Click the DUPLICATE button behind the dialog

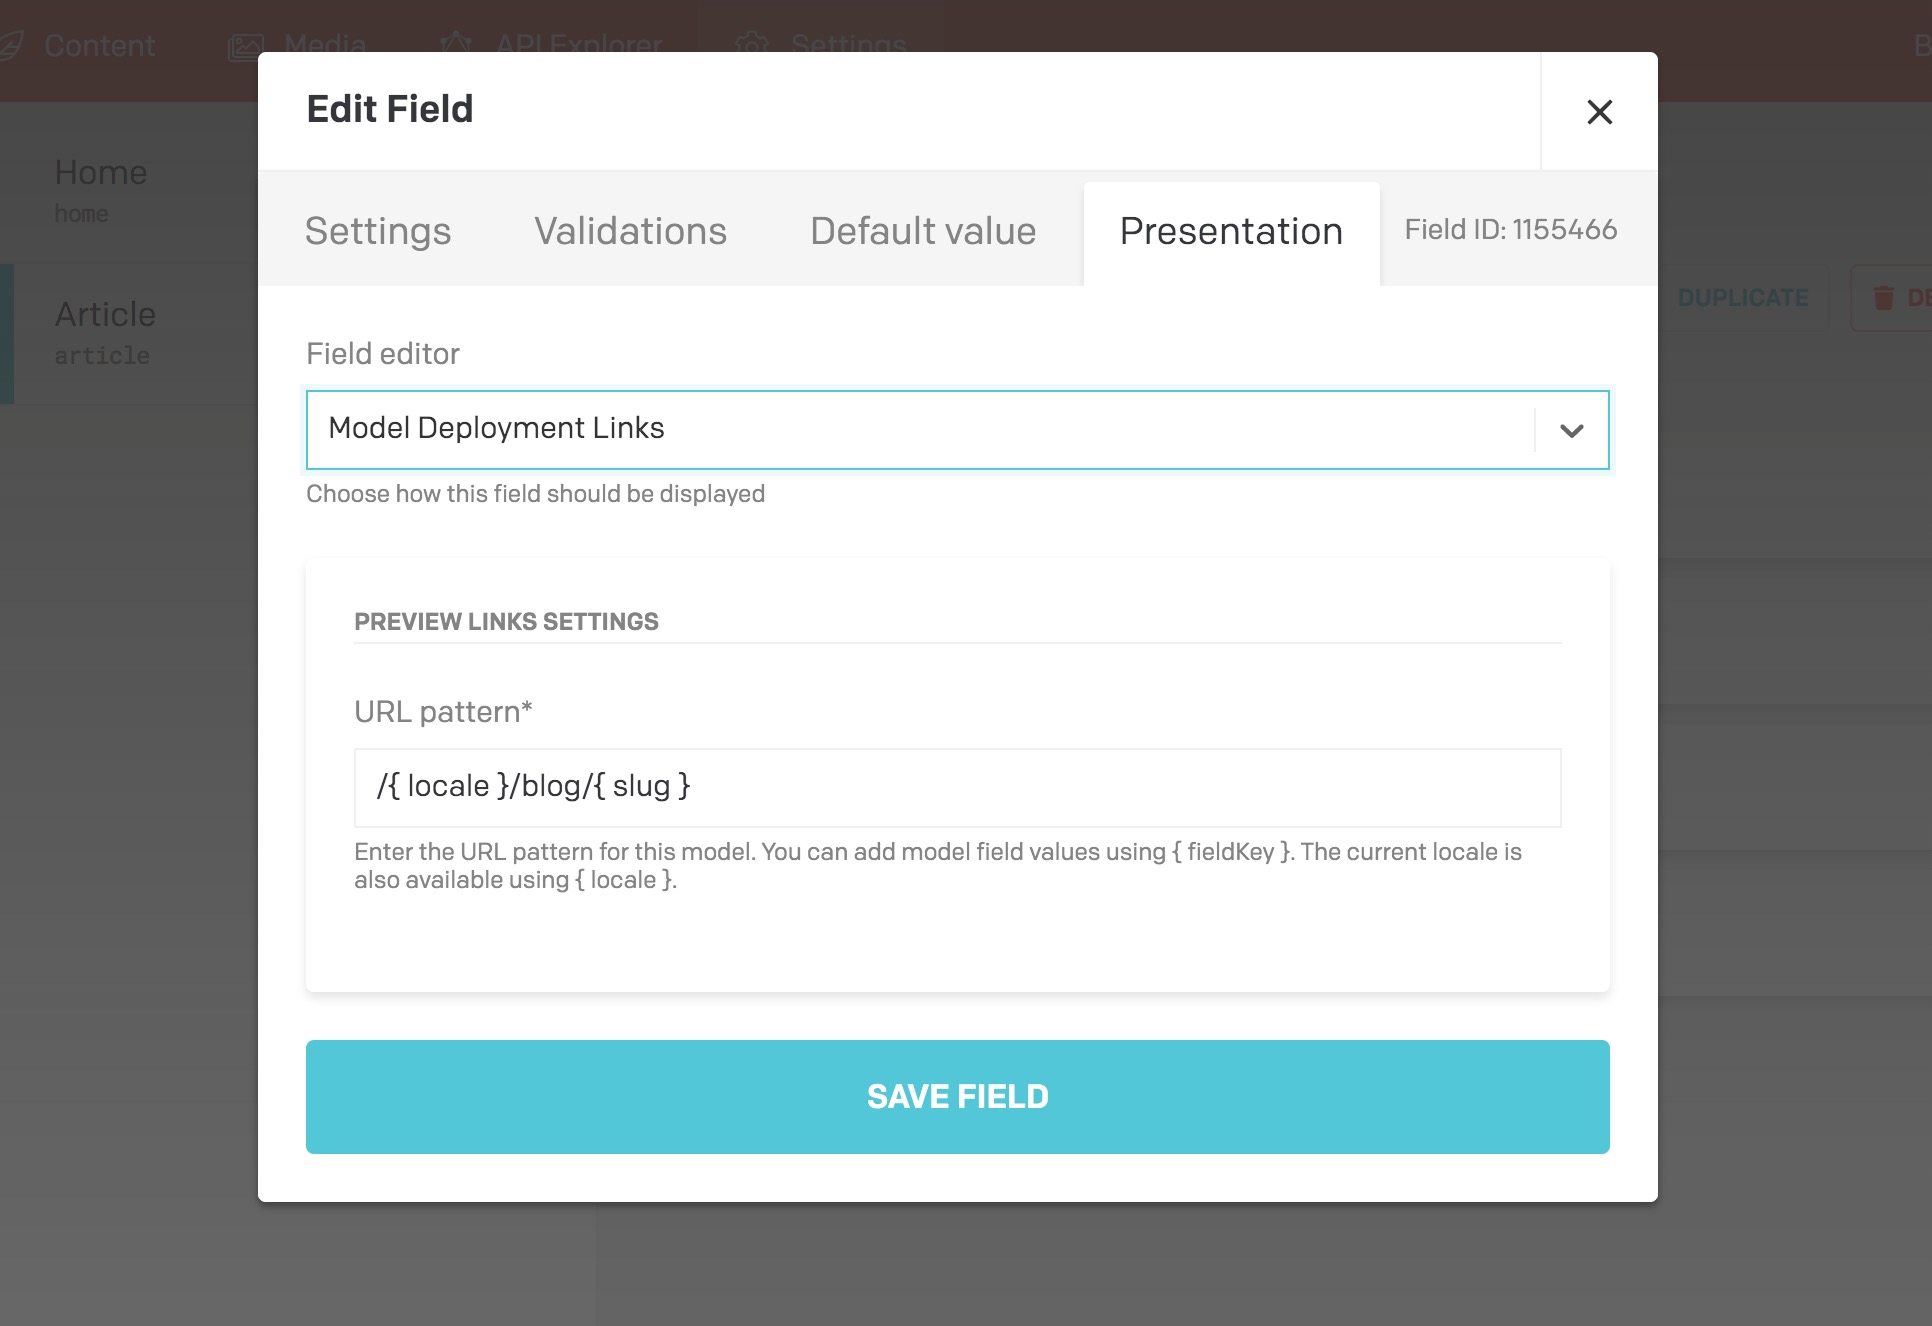click(x=1742, y=298)
